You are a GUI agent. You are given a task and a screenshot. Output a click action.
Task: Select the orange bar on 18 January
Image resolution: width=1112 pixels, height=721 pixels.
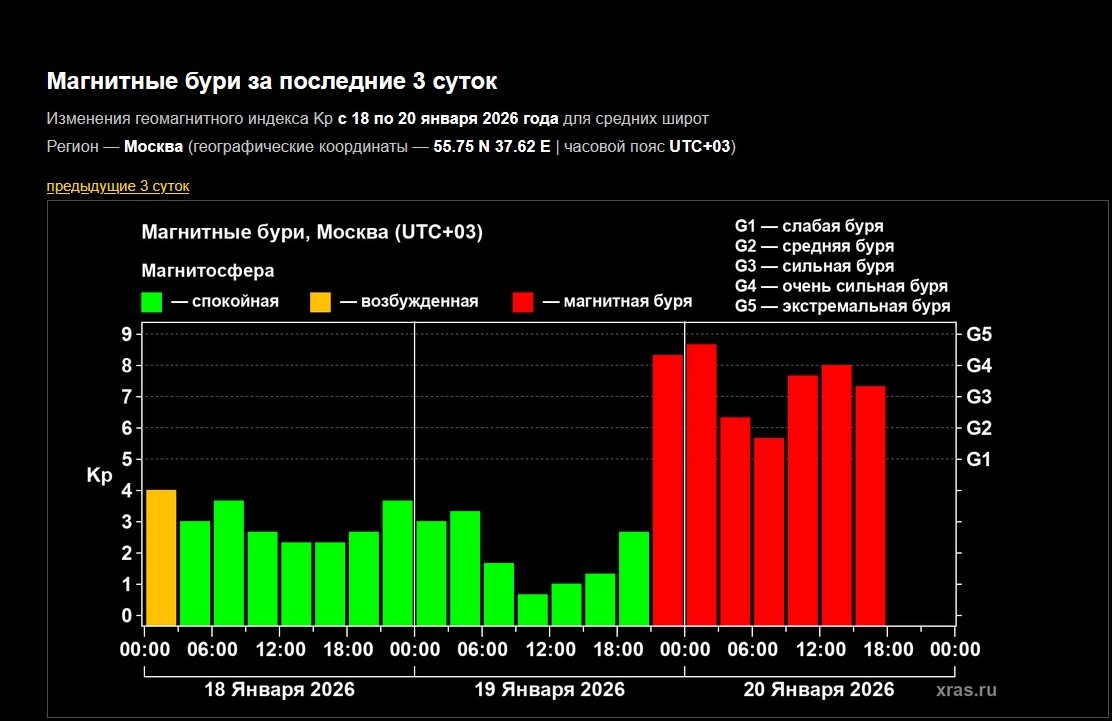(161, 557)
